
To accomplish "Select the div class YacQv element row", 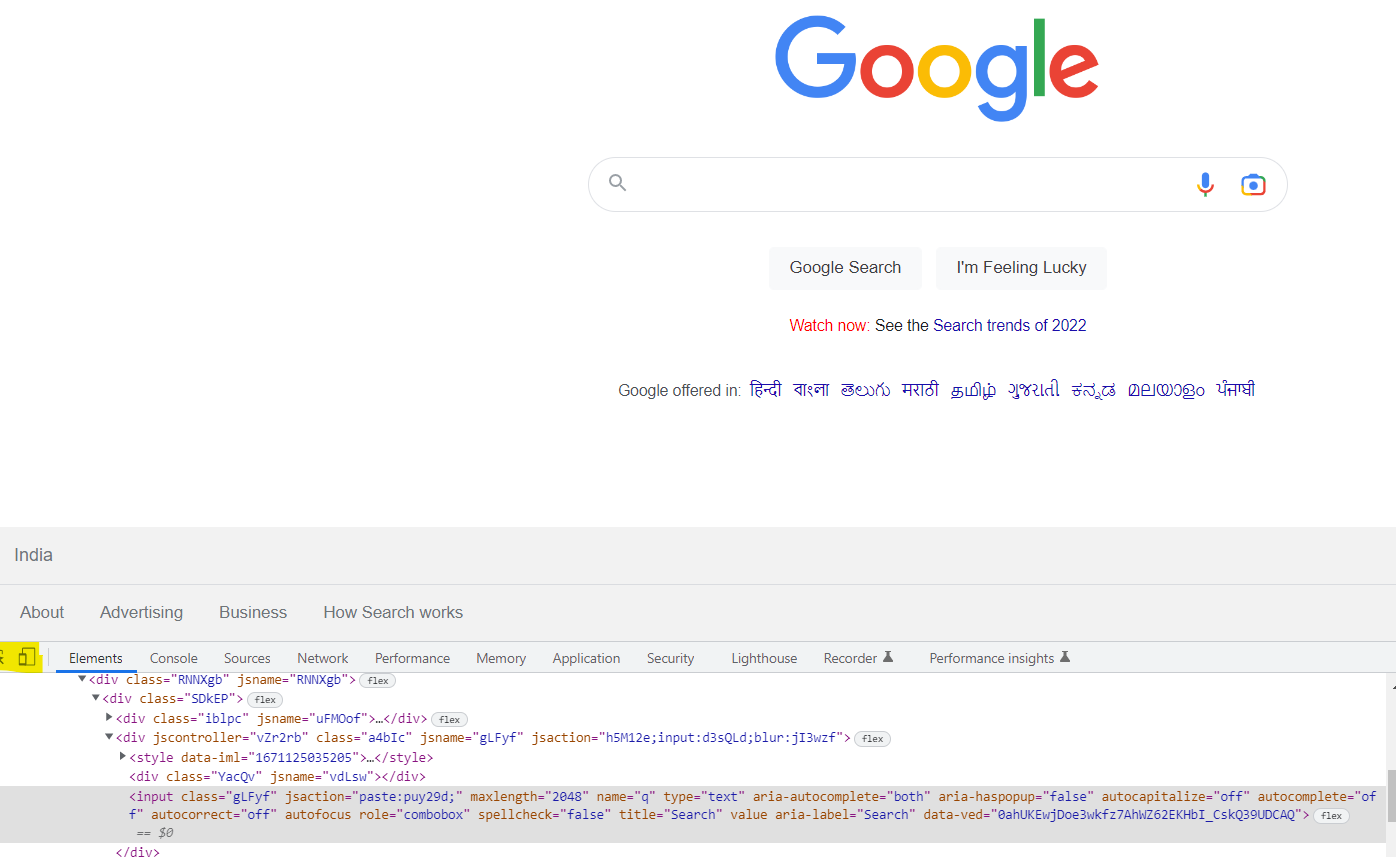I will tap(277, 776).
